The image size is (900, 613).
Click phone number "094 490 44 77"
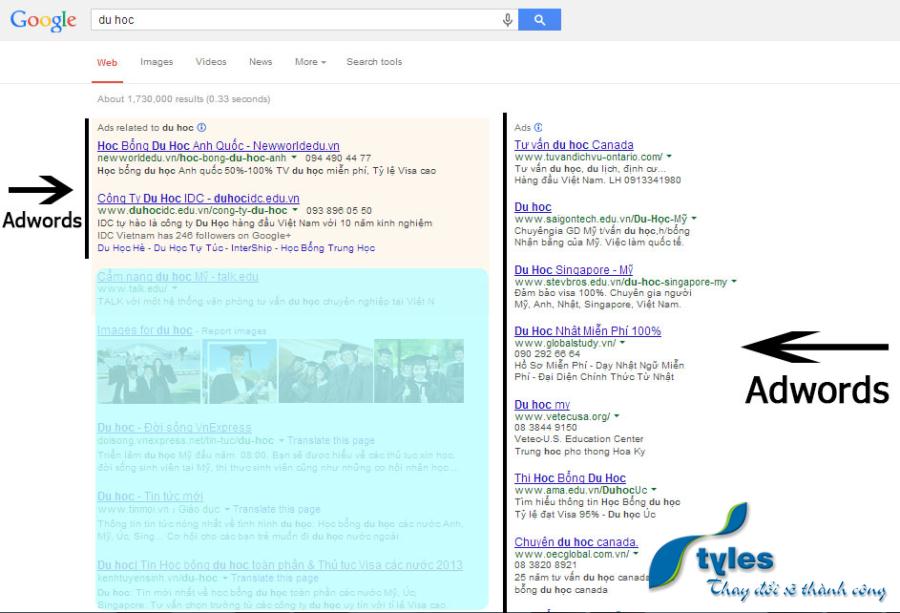338,157
